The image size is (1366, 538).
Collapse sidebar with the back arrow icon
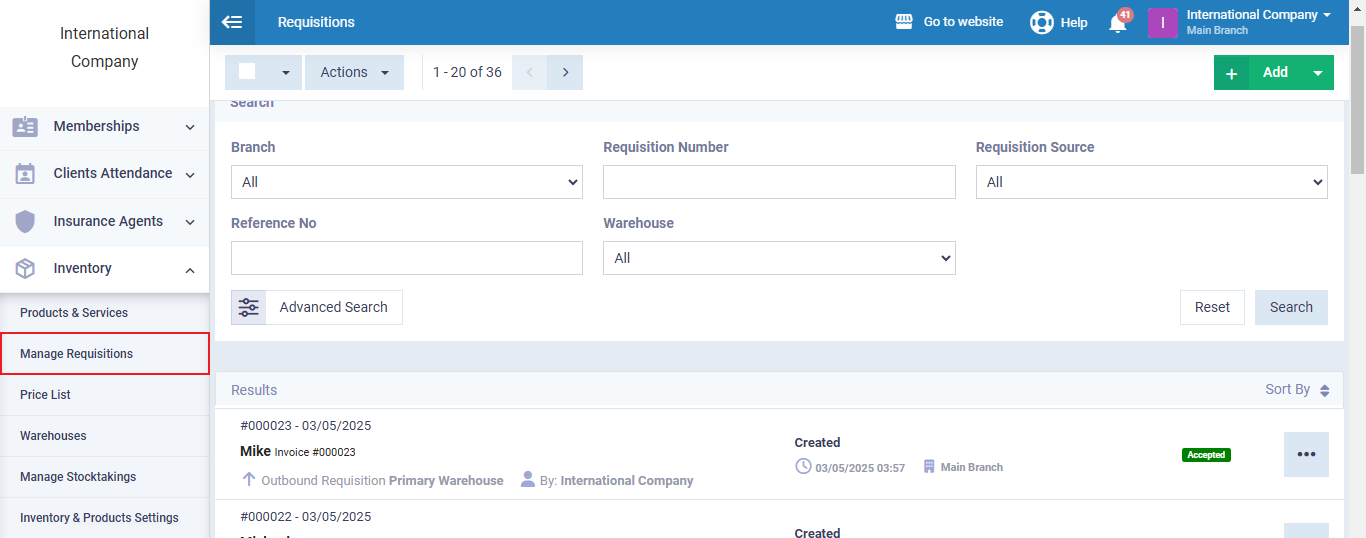tap(232, 22)
